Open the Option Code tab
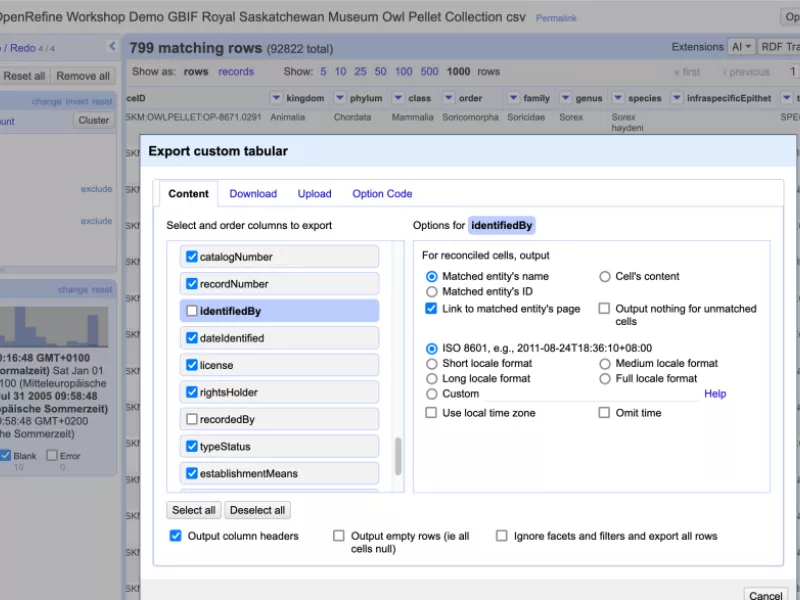Screen dimensions: 800x600 click(x=381, y=193)
